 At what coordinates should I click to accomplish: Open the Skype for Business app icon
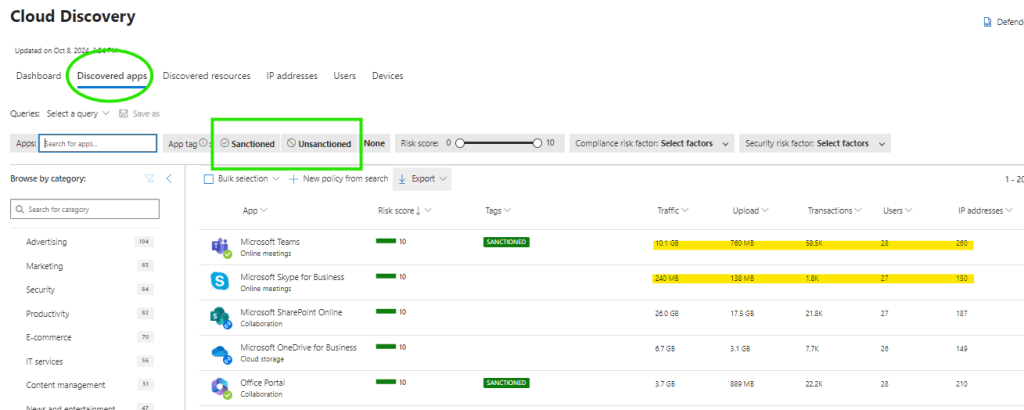[x=220, y=282]
